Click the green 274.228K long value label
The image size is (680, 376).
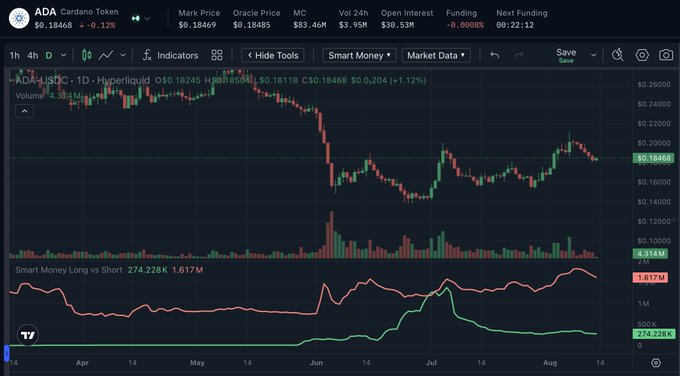[x=654, y=334]
